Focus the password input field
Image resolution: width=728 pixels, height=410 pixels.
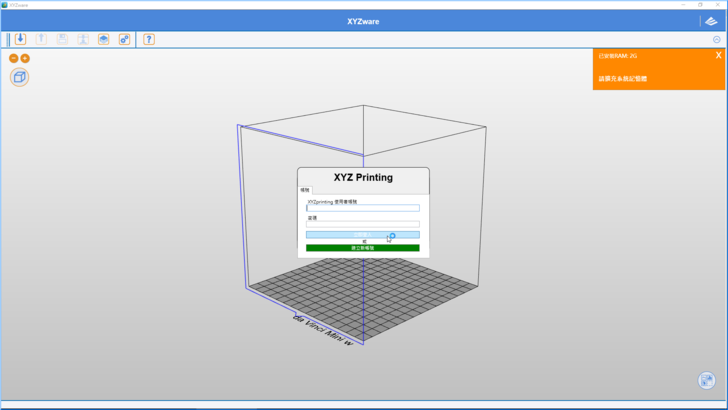coord(363,224)
